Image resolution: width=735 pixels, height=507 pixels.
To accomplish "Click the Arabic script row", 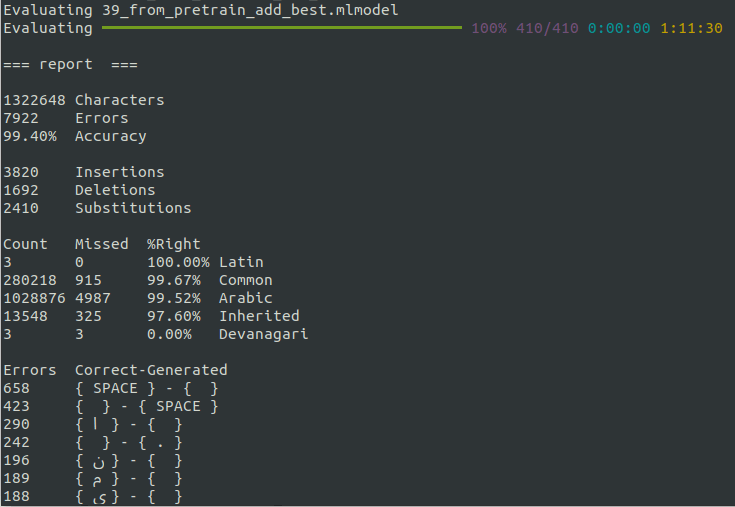I will (x=245, y=298).
